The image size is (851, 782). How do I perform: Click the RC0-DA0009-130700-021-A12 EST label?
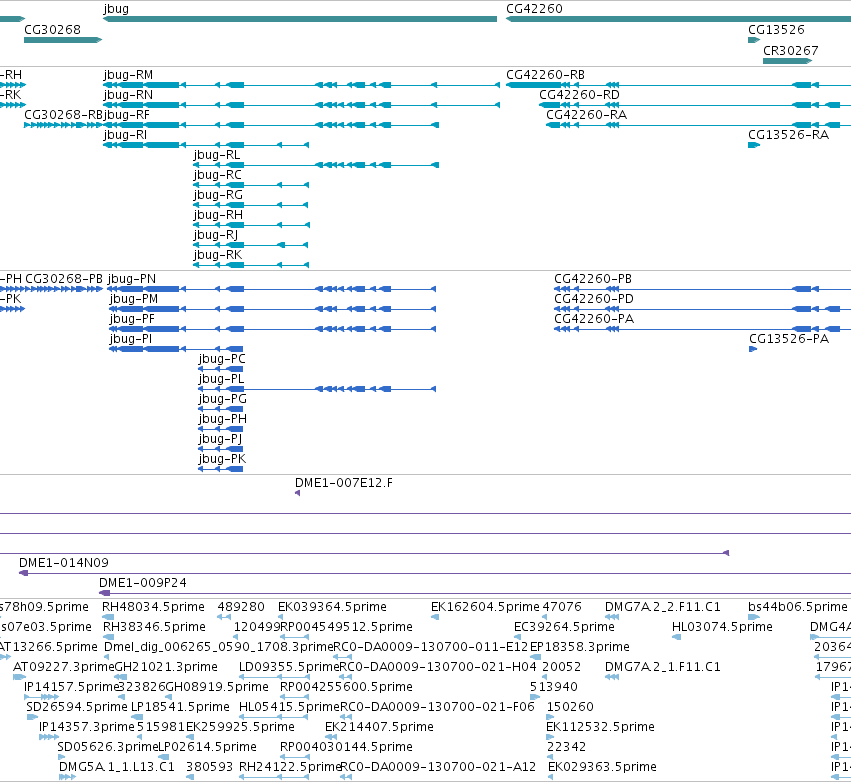[438, 767]
